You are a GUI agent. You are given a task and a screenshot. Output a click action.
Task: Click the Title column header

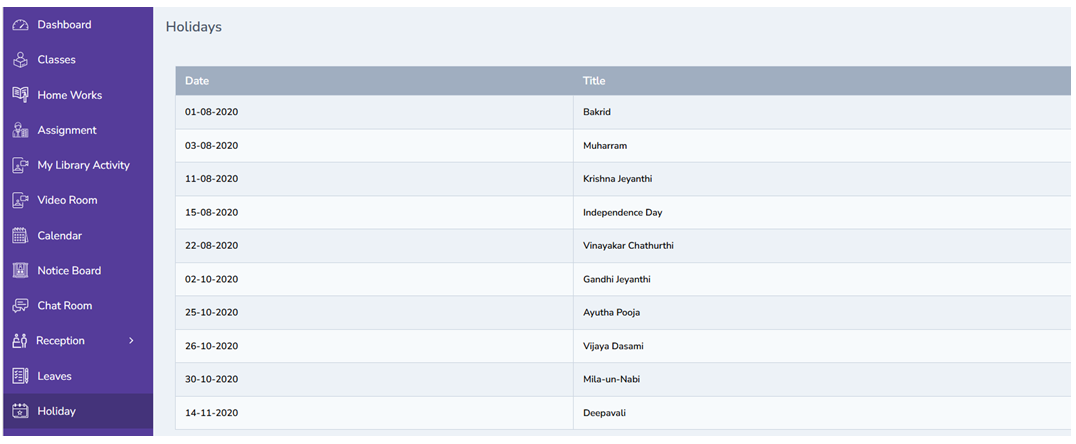594,81
